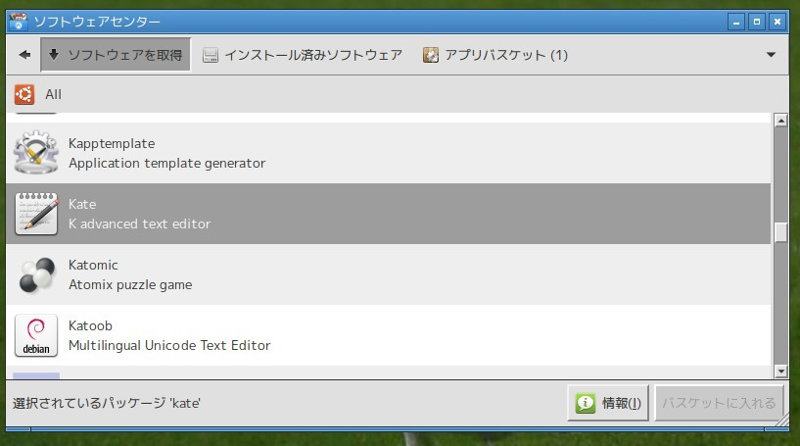Select the Kate list row

(x=388, y=213)
